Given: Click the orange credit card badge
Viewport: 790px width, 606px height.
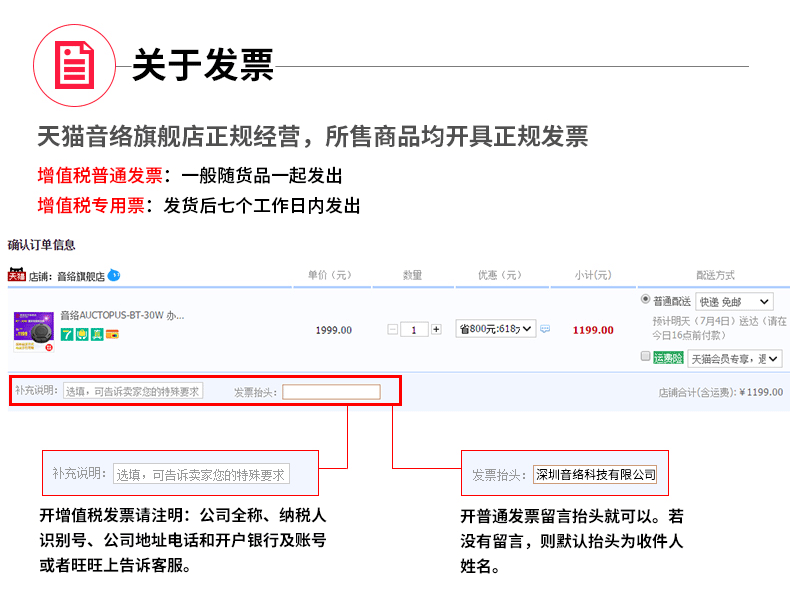Looking at the screenshot, I should (112, 334).
